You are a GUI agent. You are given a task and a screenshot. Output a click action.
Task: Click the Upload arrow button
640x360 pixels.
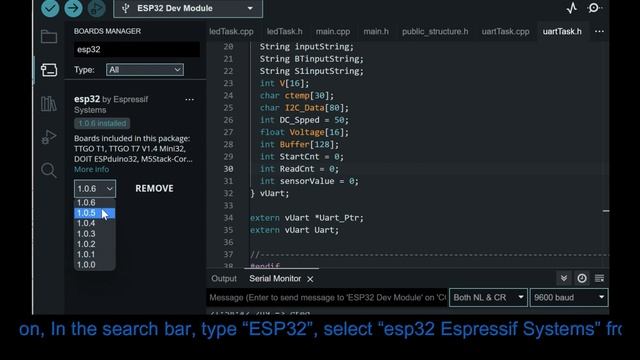tap(73, 8)
